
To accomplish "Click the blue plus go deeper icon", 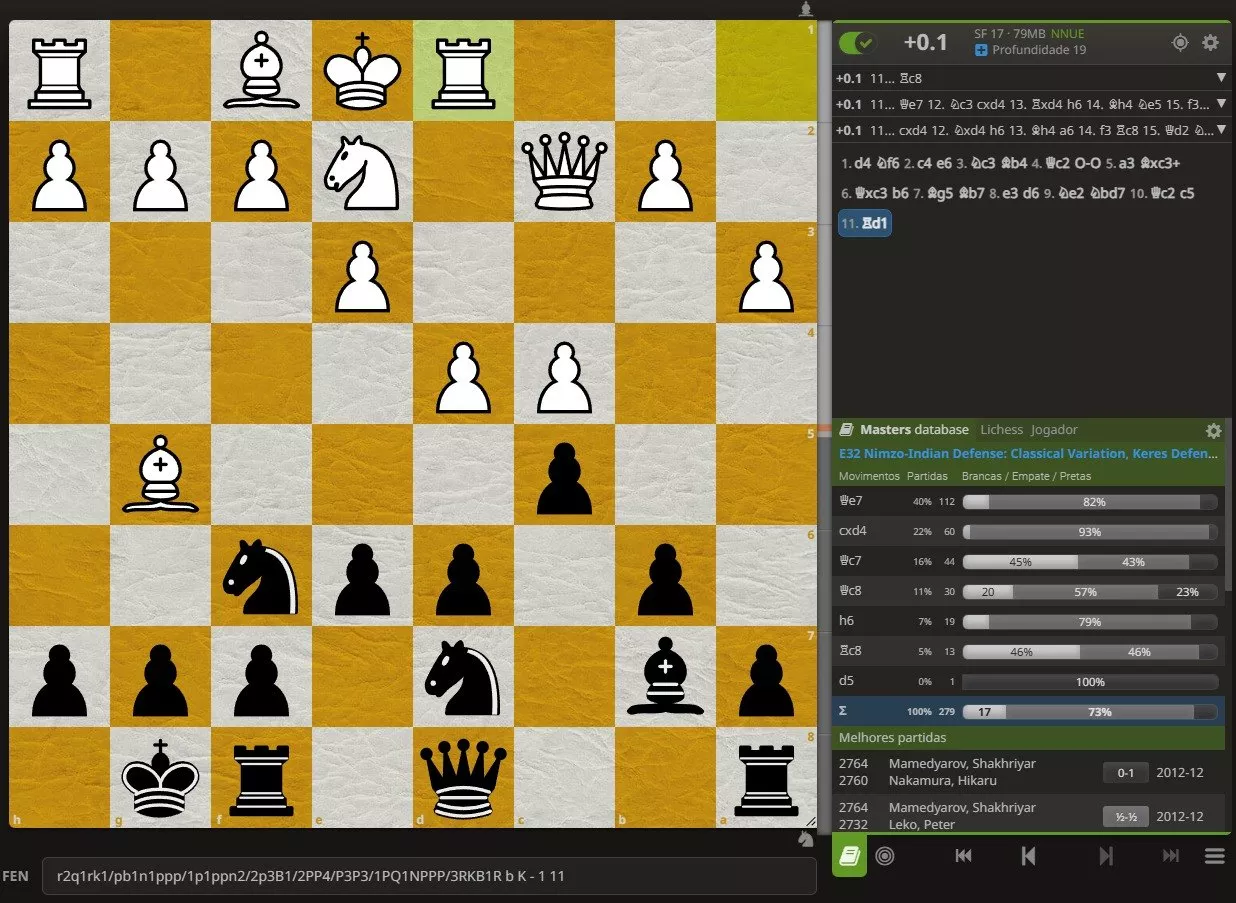I will tap(981, 50).
